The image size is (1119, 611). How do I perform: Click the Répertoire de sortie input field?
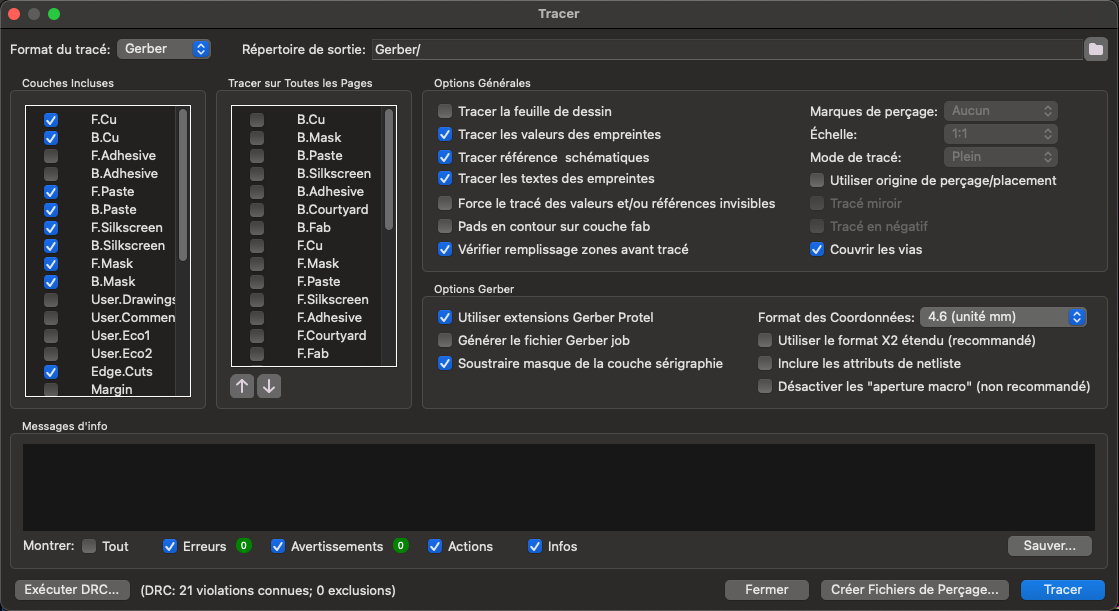726,49
